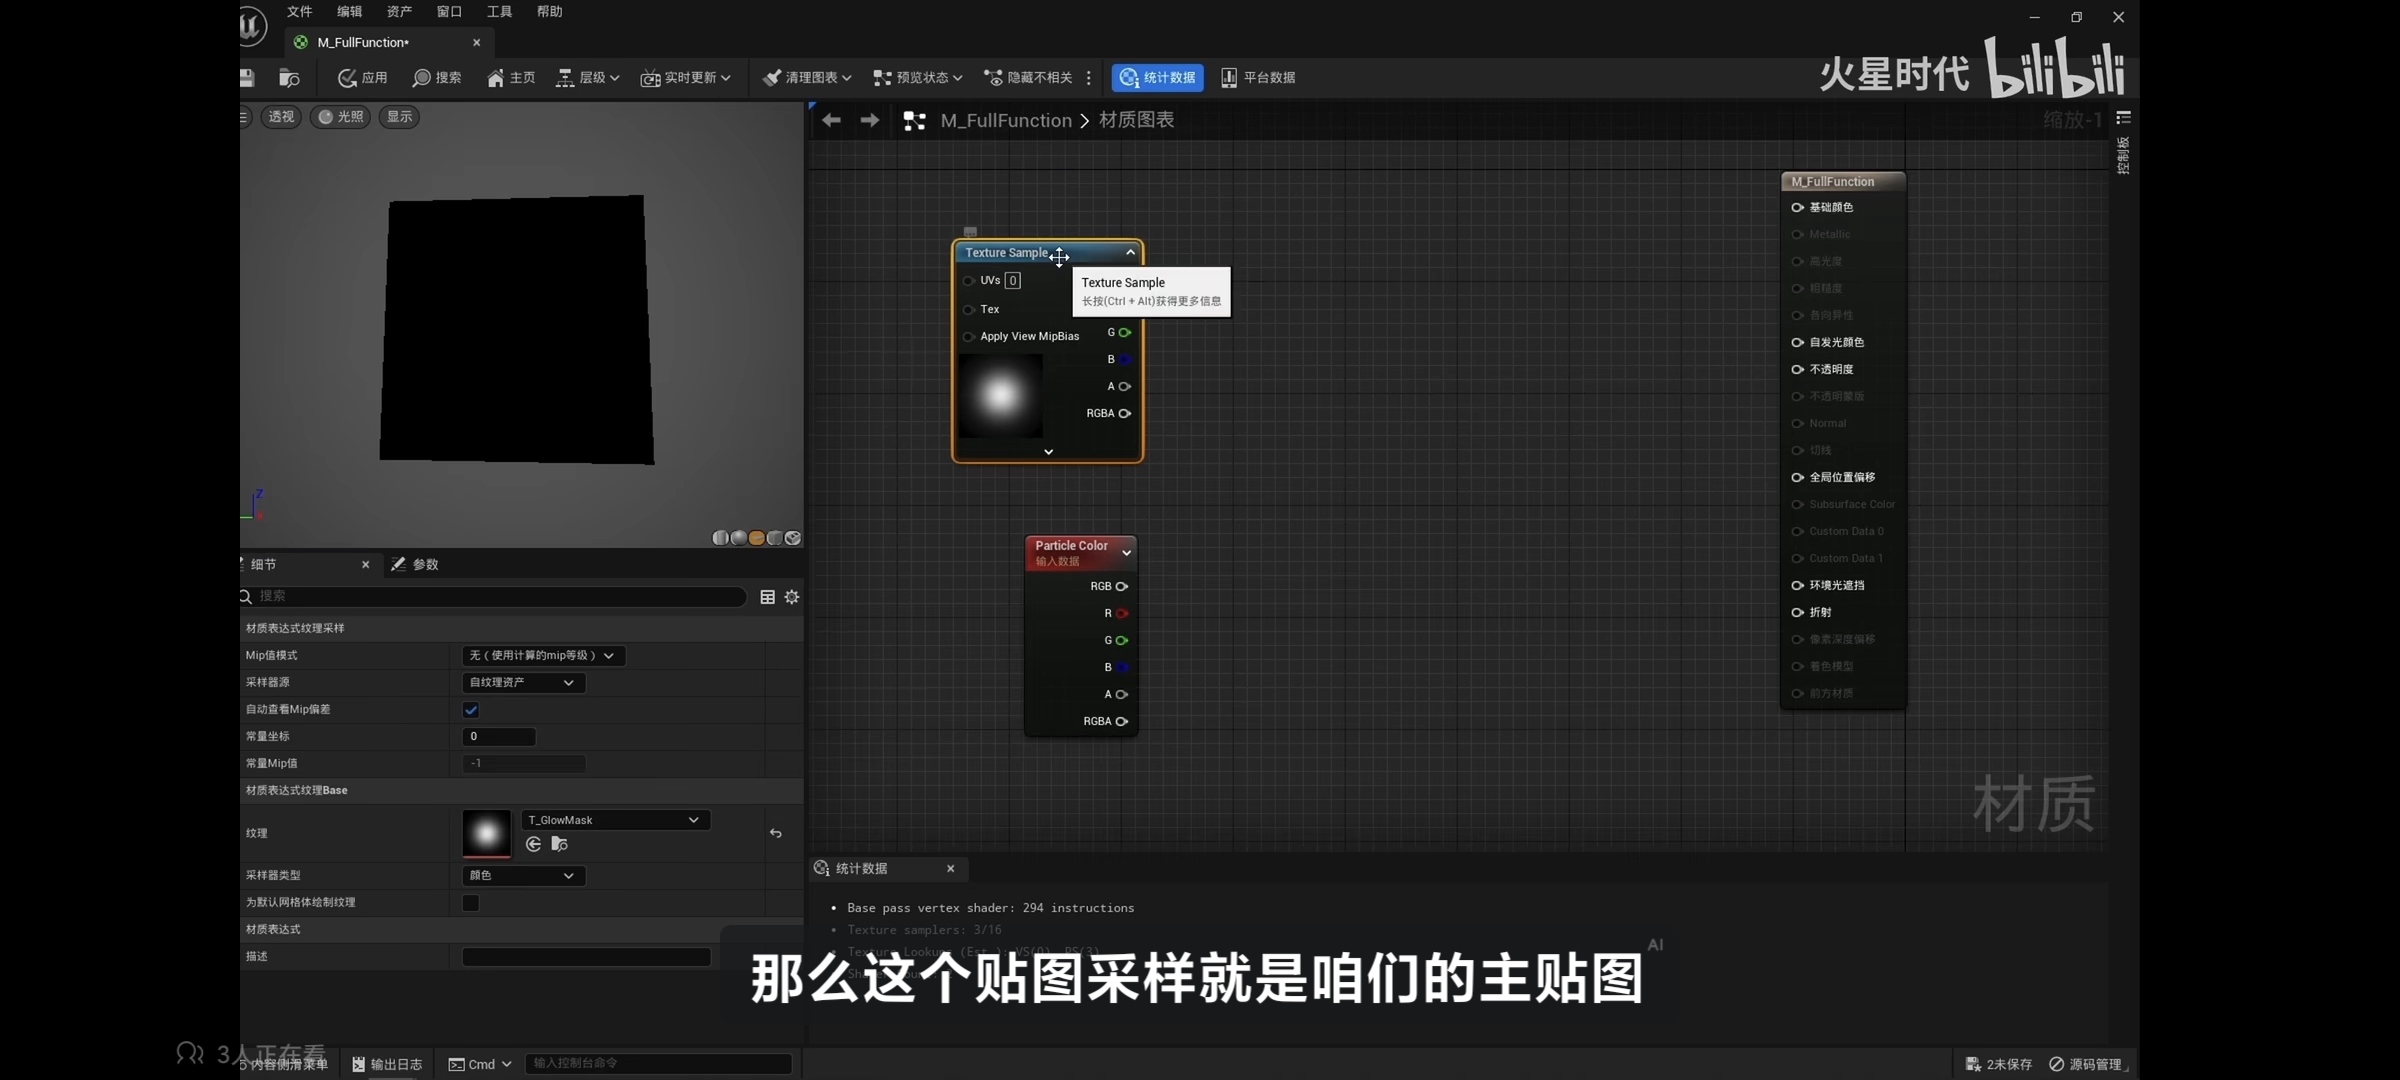This screenshot has width=2400, height=1080.
Task: Click the Home (主页) toolbar icon
Action: 495,78
